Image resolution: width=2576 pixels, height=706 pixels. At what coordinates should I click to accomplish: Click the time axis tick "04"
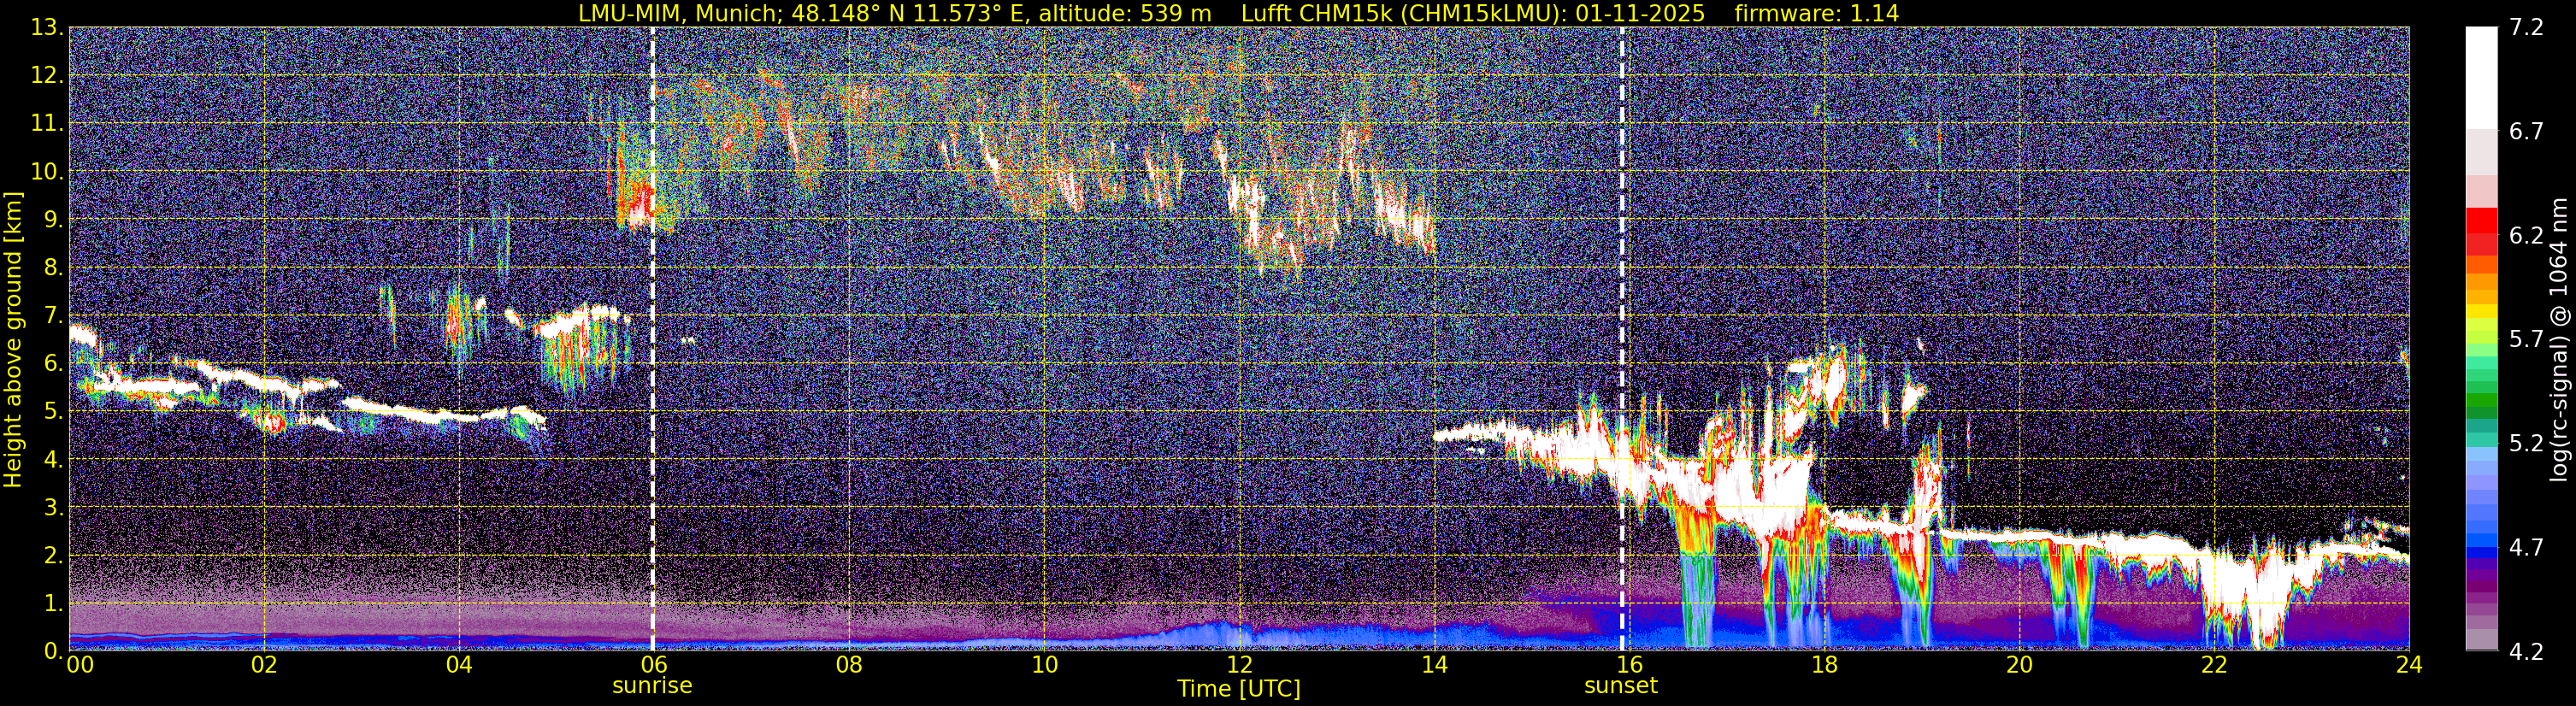[x=459, y=666]
